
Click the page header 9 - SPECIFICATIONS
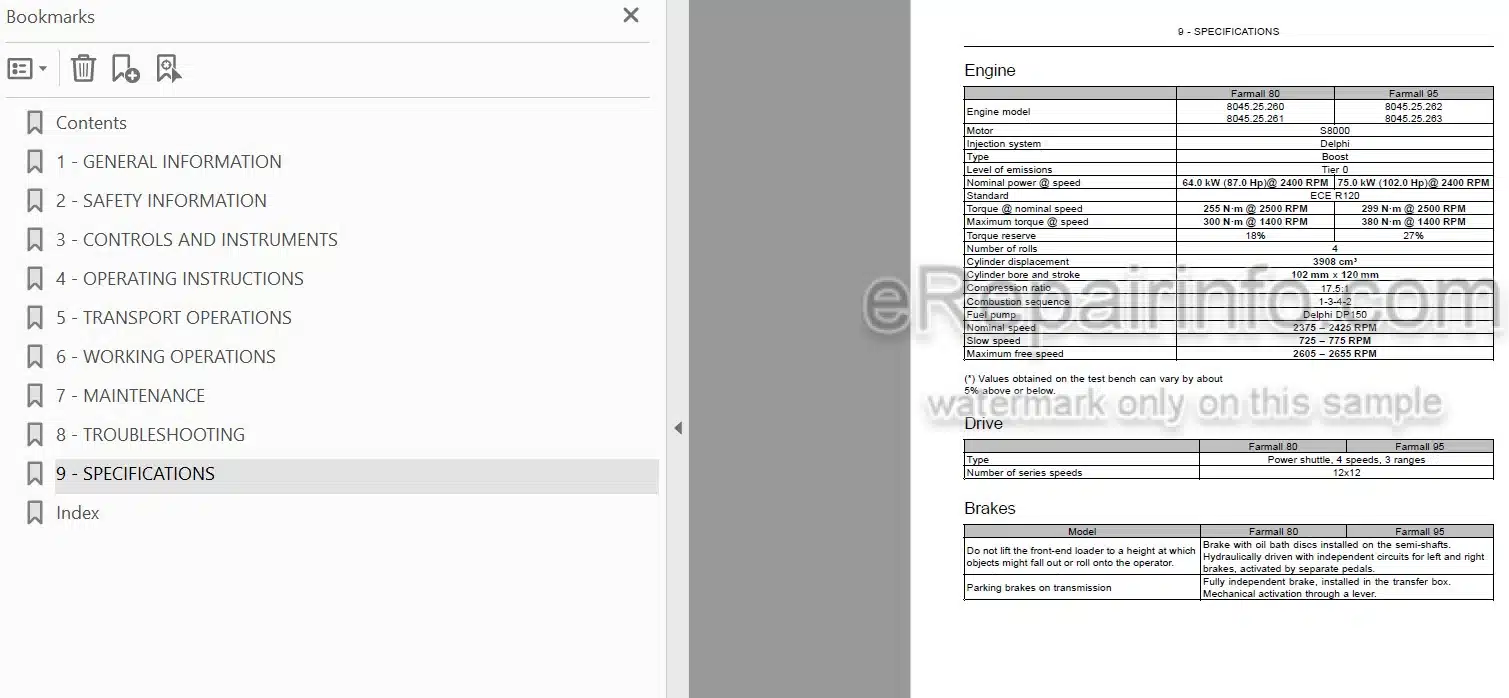coord(1228,32)
